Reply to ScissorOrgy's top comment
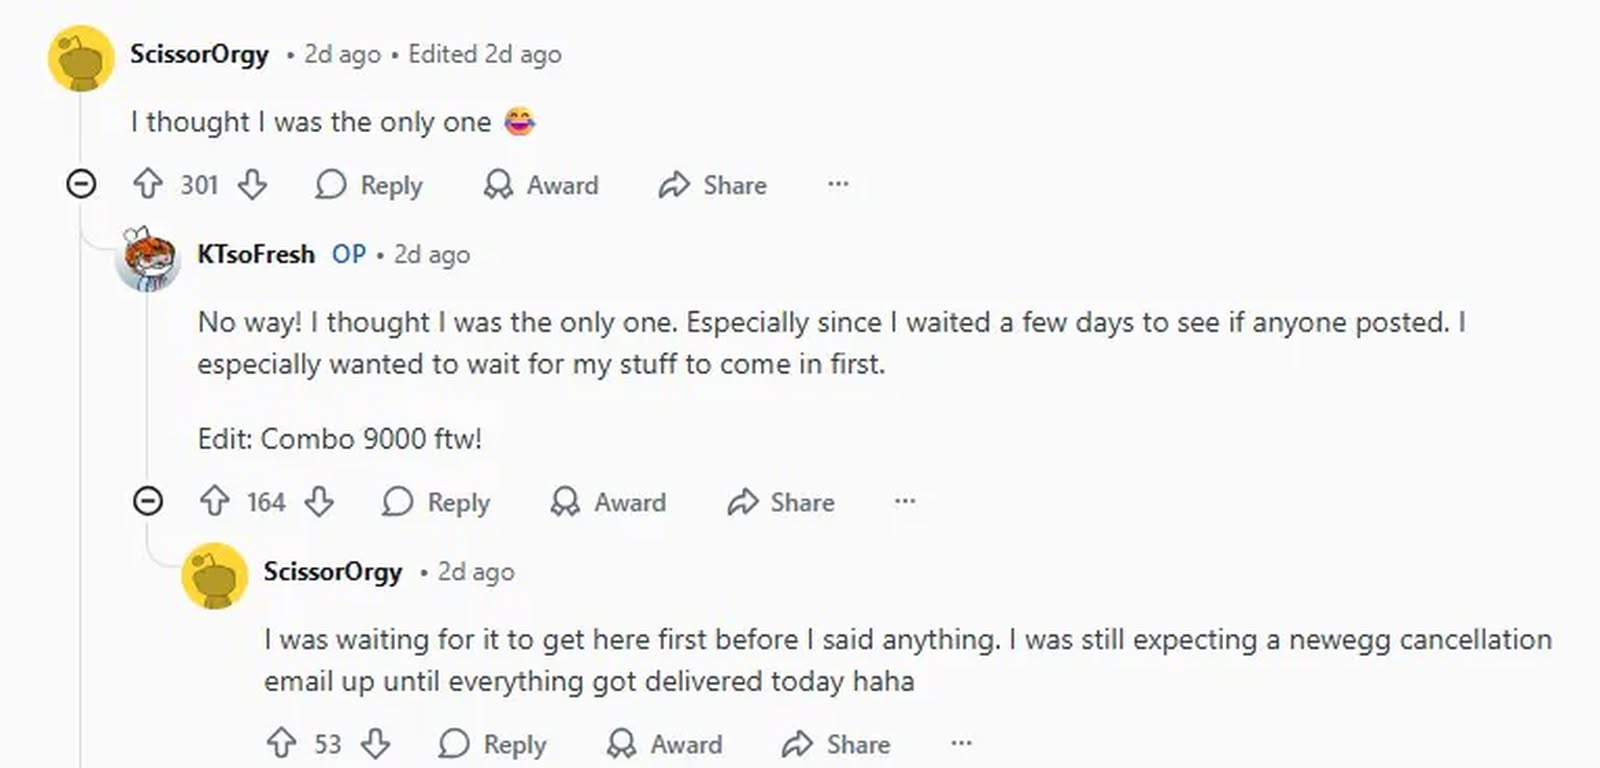Screen dimensions: 1600x768 (x=369, y=185)
